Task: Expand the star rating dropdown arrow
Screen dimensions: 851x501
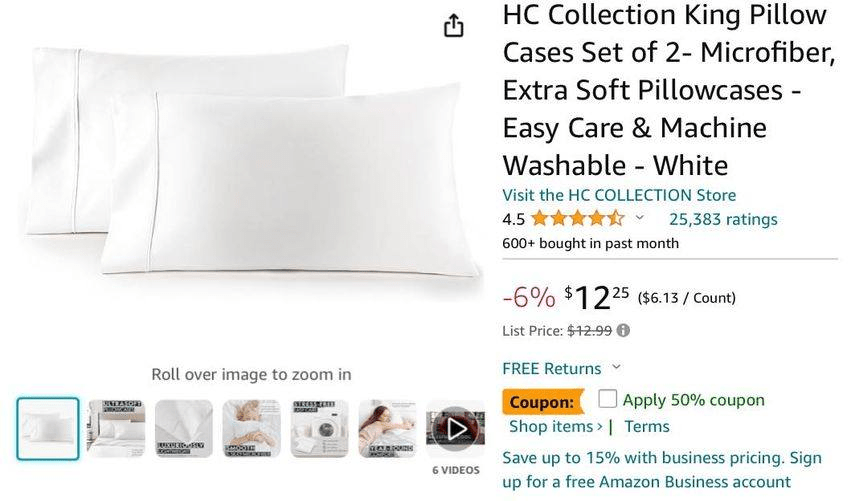Action: (640, 218)
